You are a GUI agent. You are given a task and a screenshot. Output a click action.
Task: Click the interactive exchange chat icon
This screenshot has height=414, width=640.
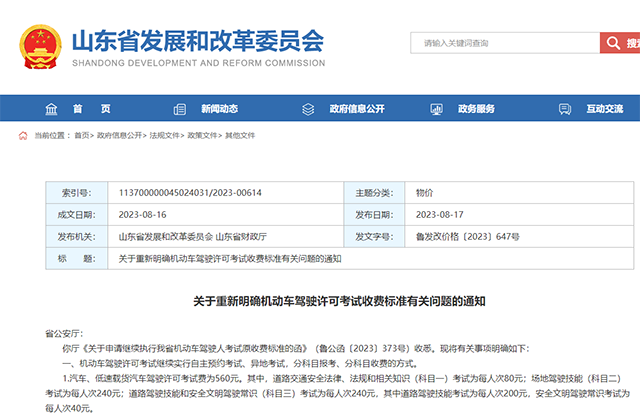[x=567, y=108]
